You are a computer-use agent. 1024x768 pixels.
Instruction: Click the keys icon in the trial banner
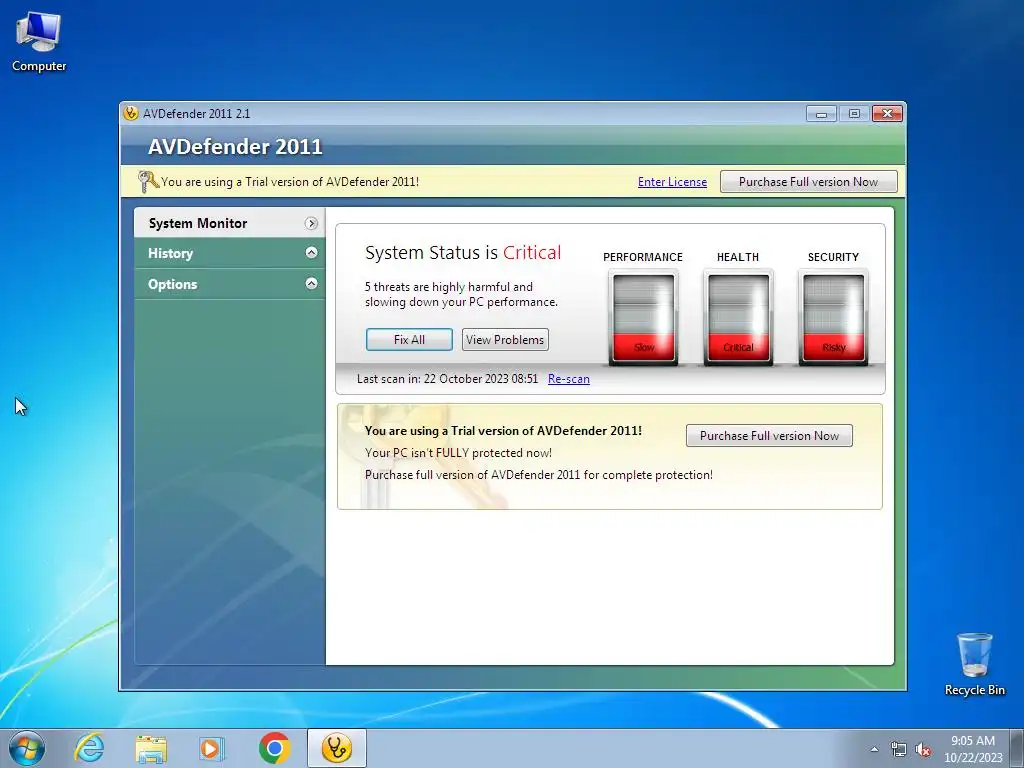point(148,182)
